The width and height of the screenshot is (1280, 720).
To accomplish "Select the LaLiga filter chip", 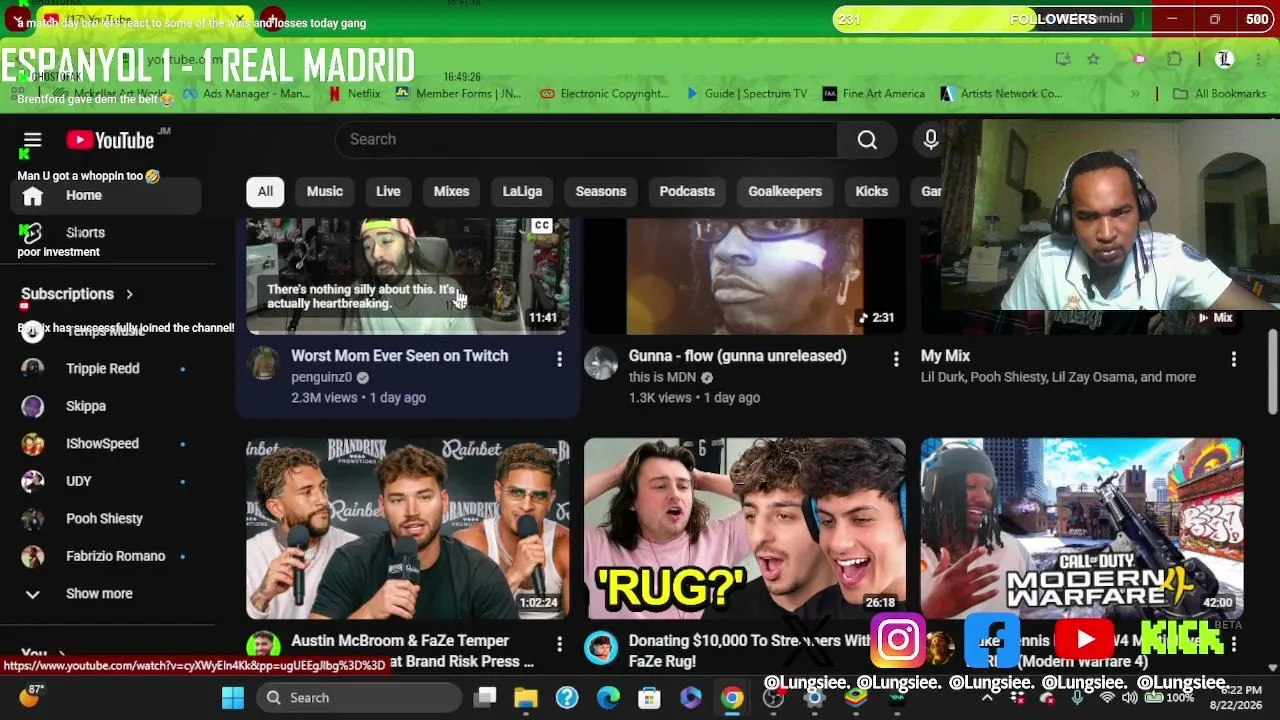I will (522, 192).
